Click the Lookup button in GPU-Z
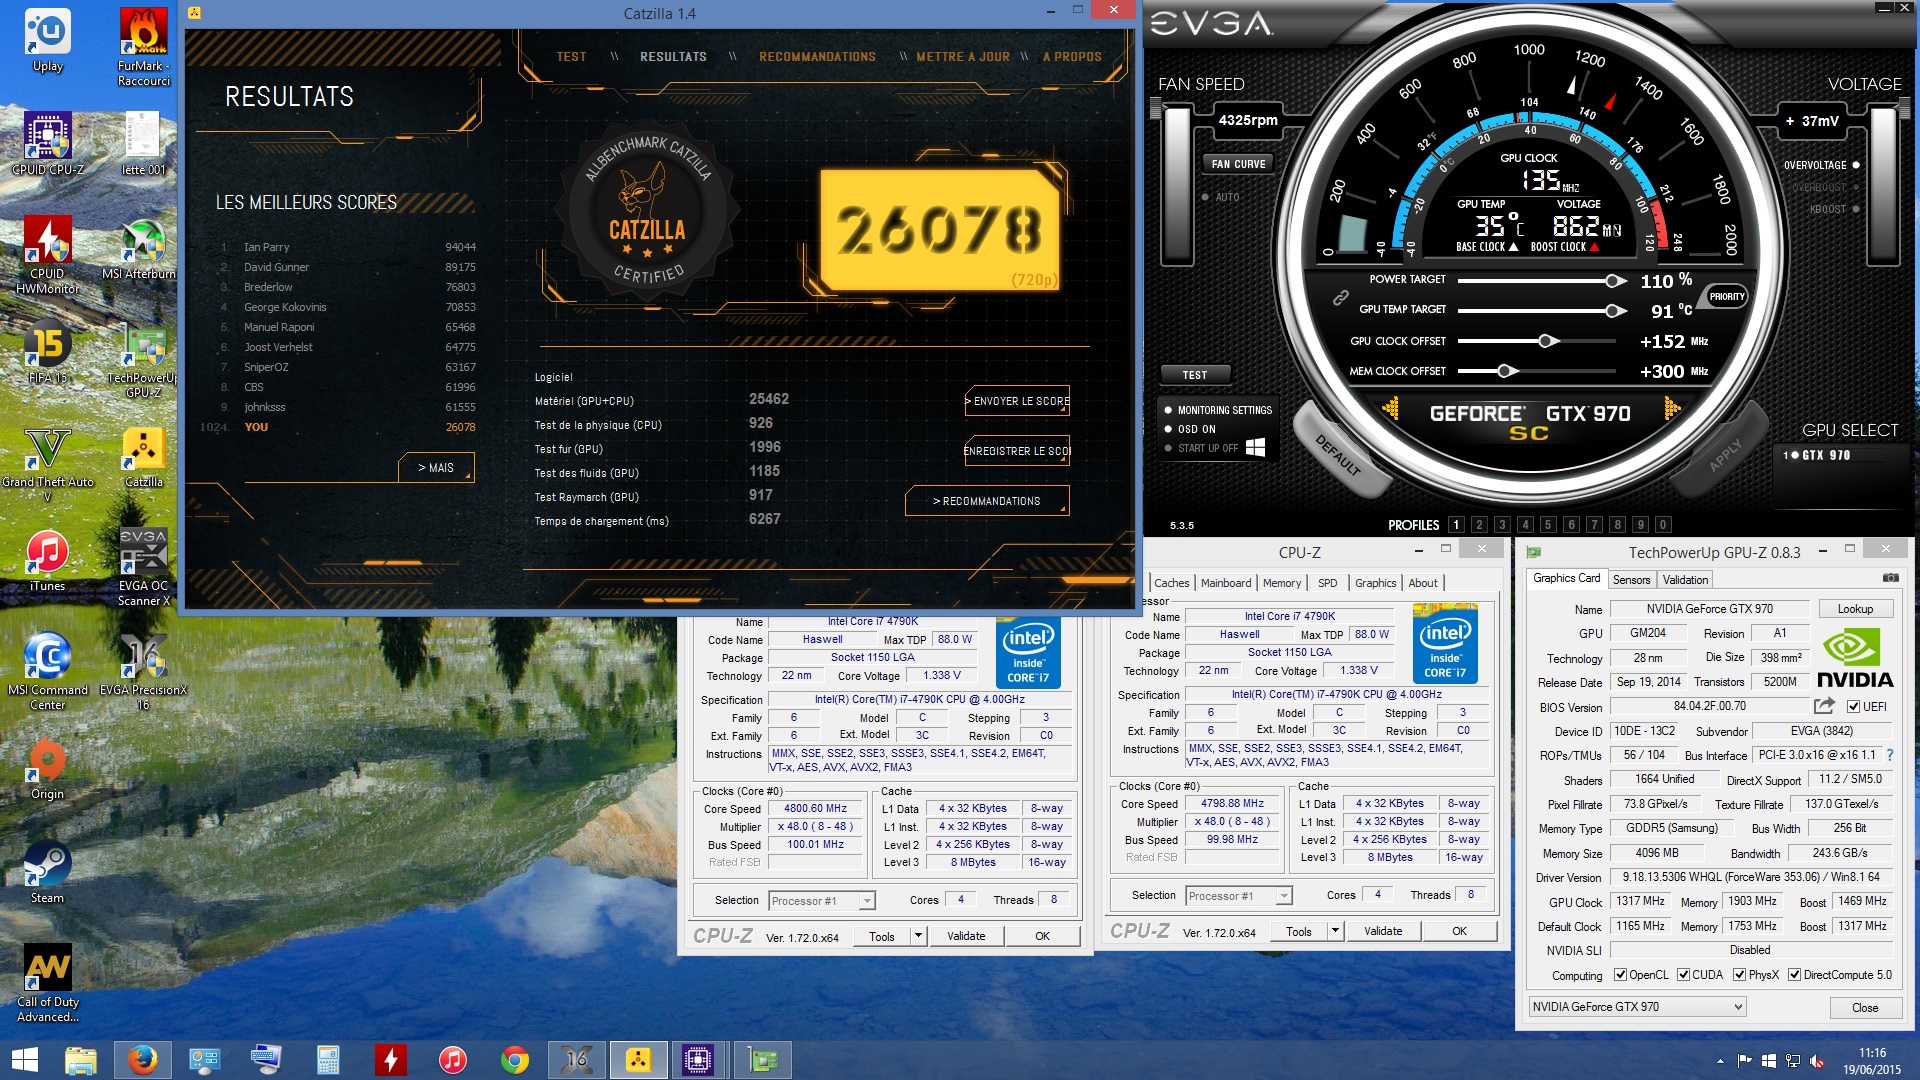Image resolution: width=1920 pixels, height=1080 pixels. (x=1855, y=609)
